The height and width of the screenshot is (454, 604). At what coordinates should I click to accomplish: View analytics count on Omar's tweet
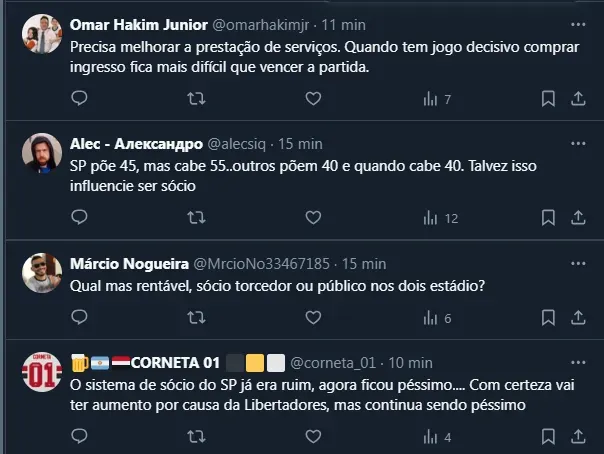point(438,99)
